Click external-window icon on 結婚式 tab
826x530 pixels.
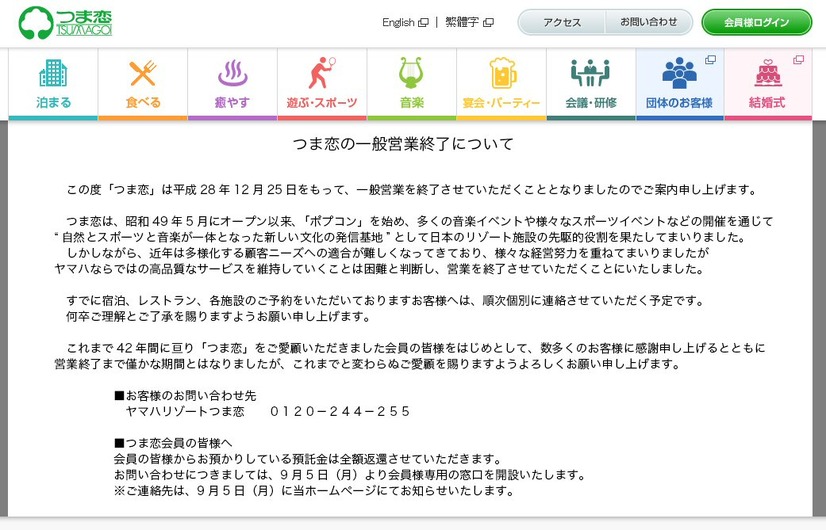click(x=799, y=60)
